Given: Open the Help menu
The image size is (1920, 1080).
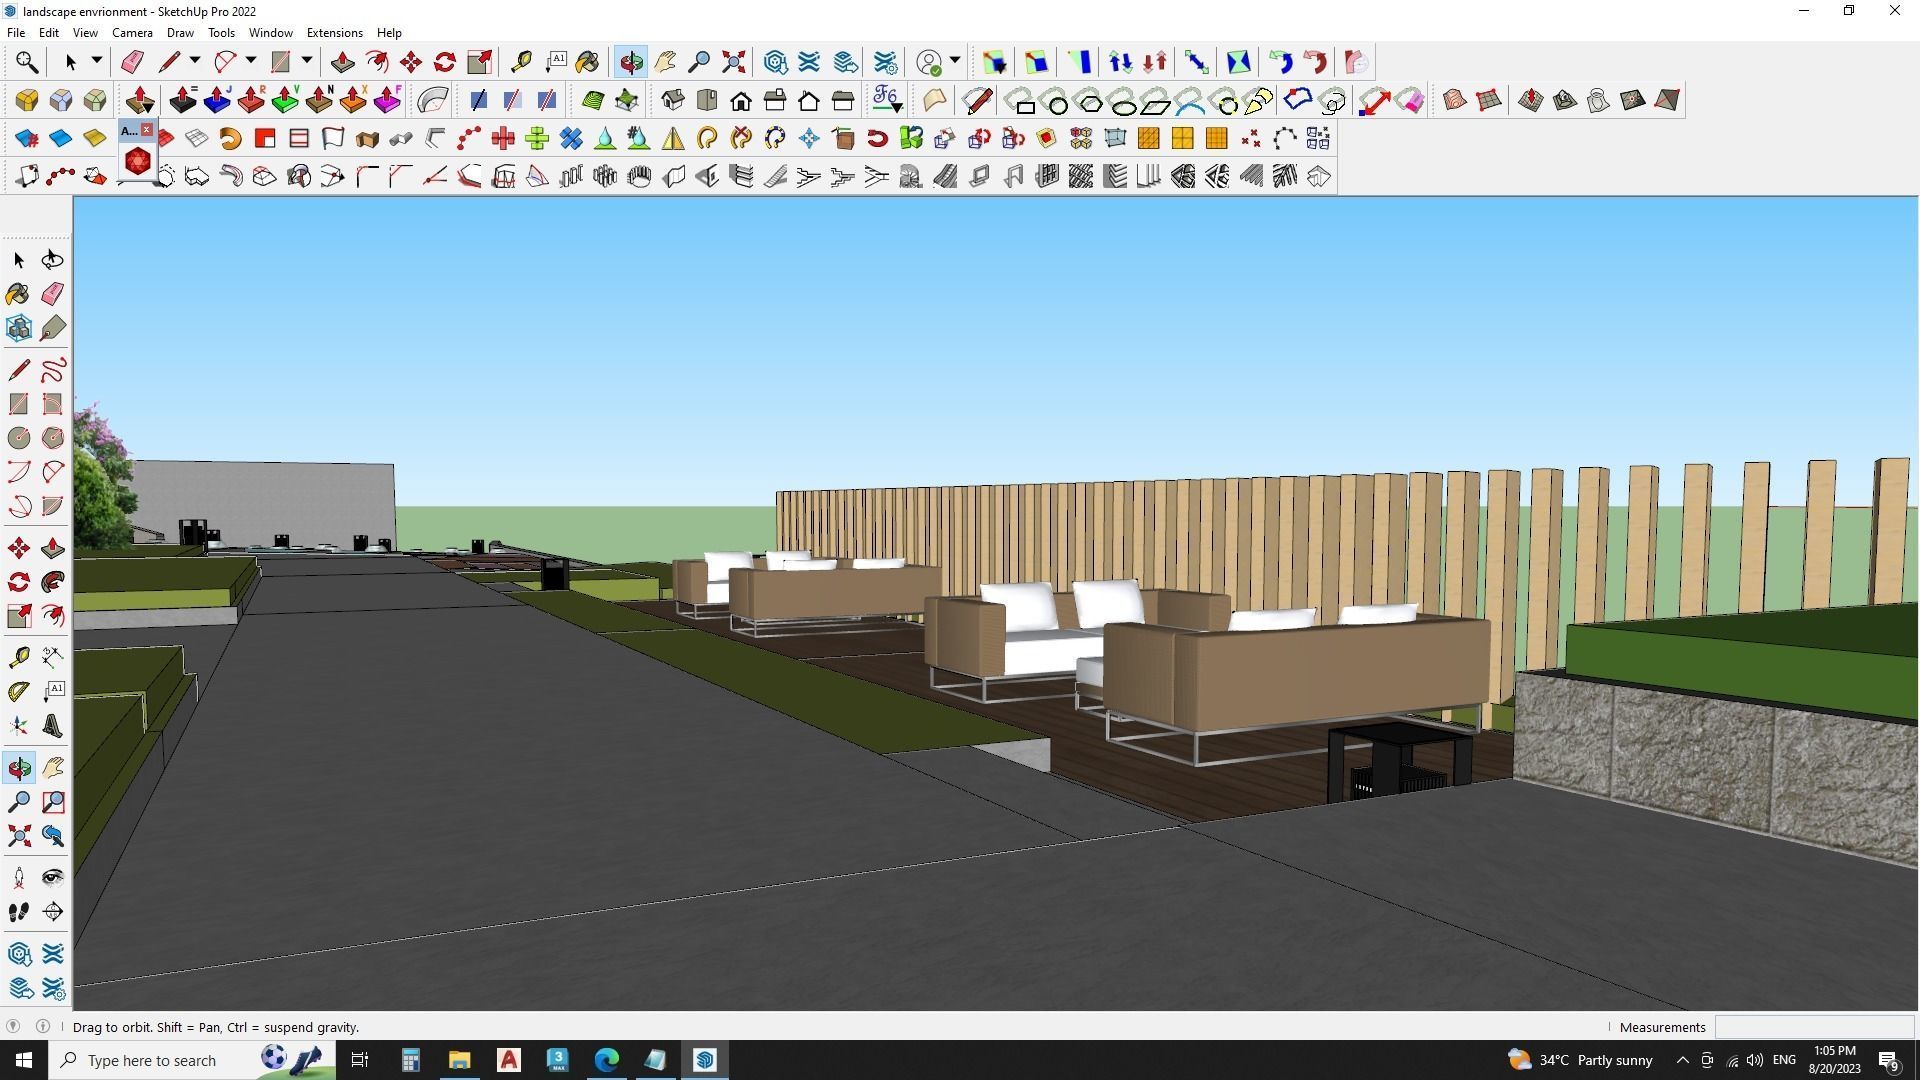Looking at the screenshot, I should 389,33.
